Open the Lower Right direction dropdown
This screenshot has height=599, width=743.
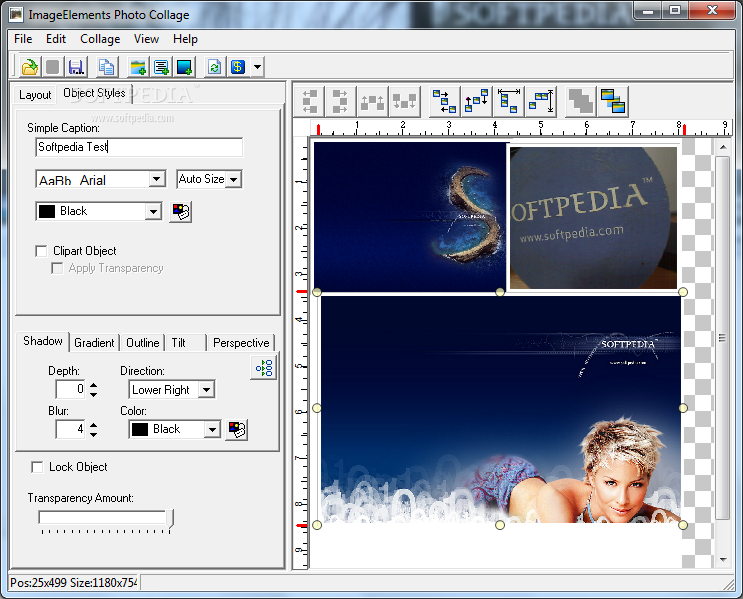(206, 390)
